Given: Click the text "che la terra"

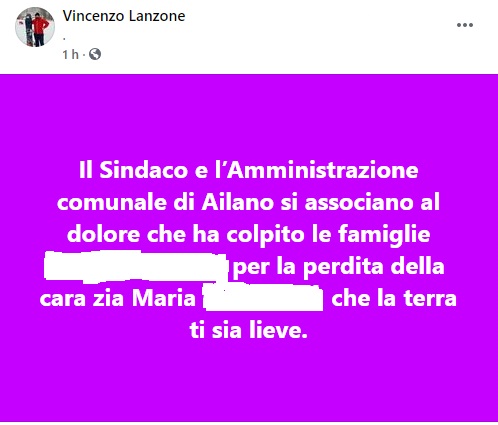Looking at the screenshot, I should click(x=394, y=298).
